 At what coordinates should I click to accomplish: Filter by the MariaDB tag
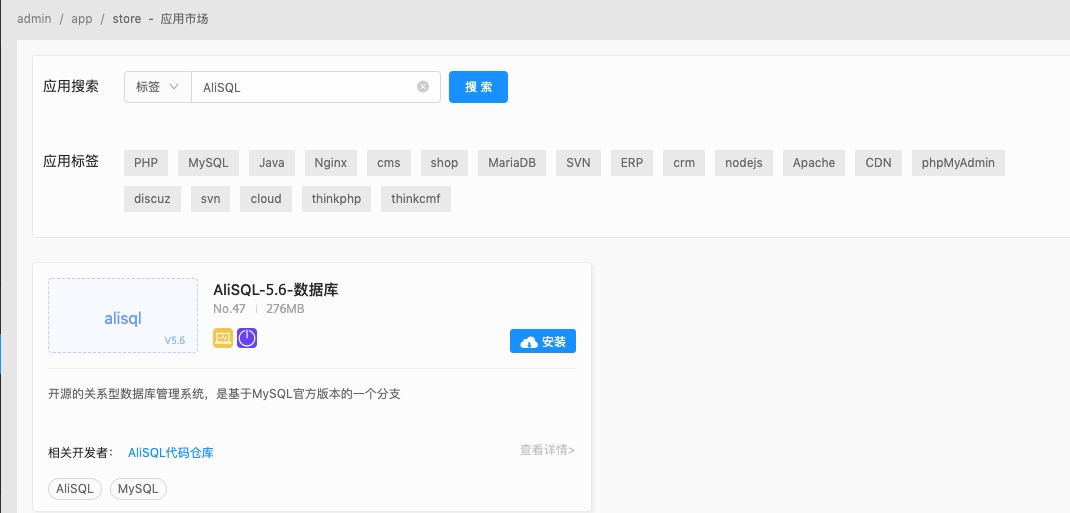click(x=512, y=163)
